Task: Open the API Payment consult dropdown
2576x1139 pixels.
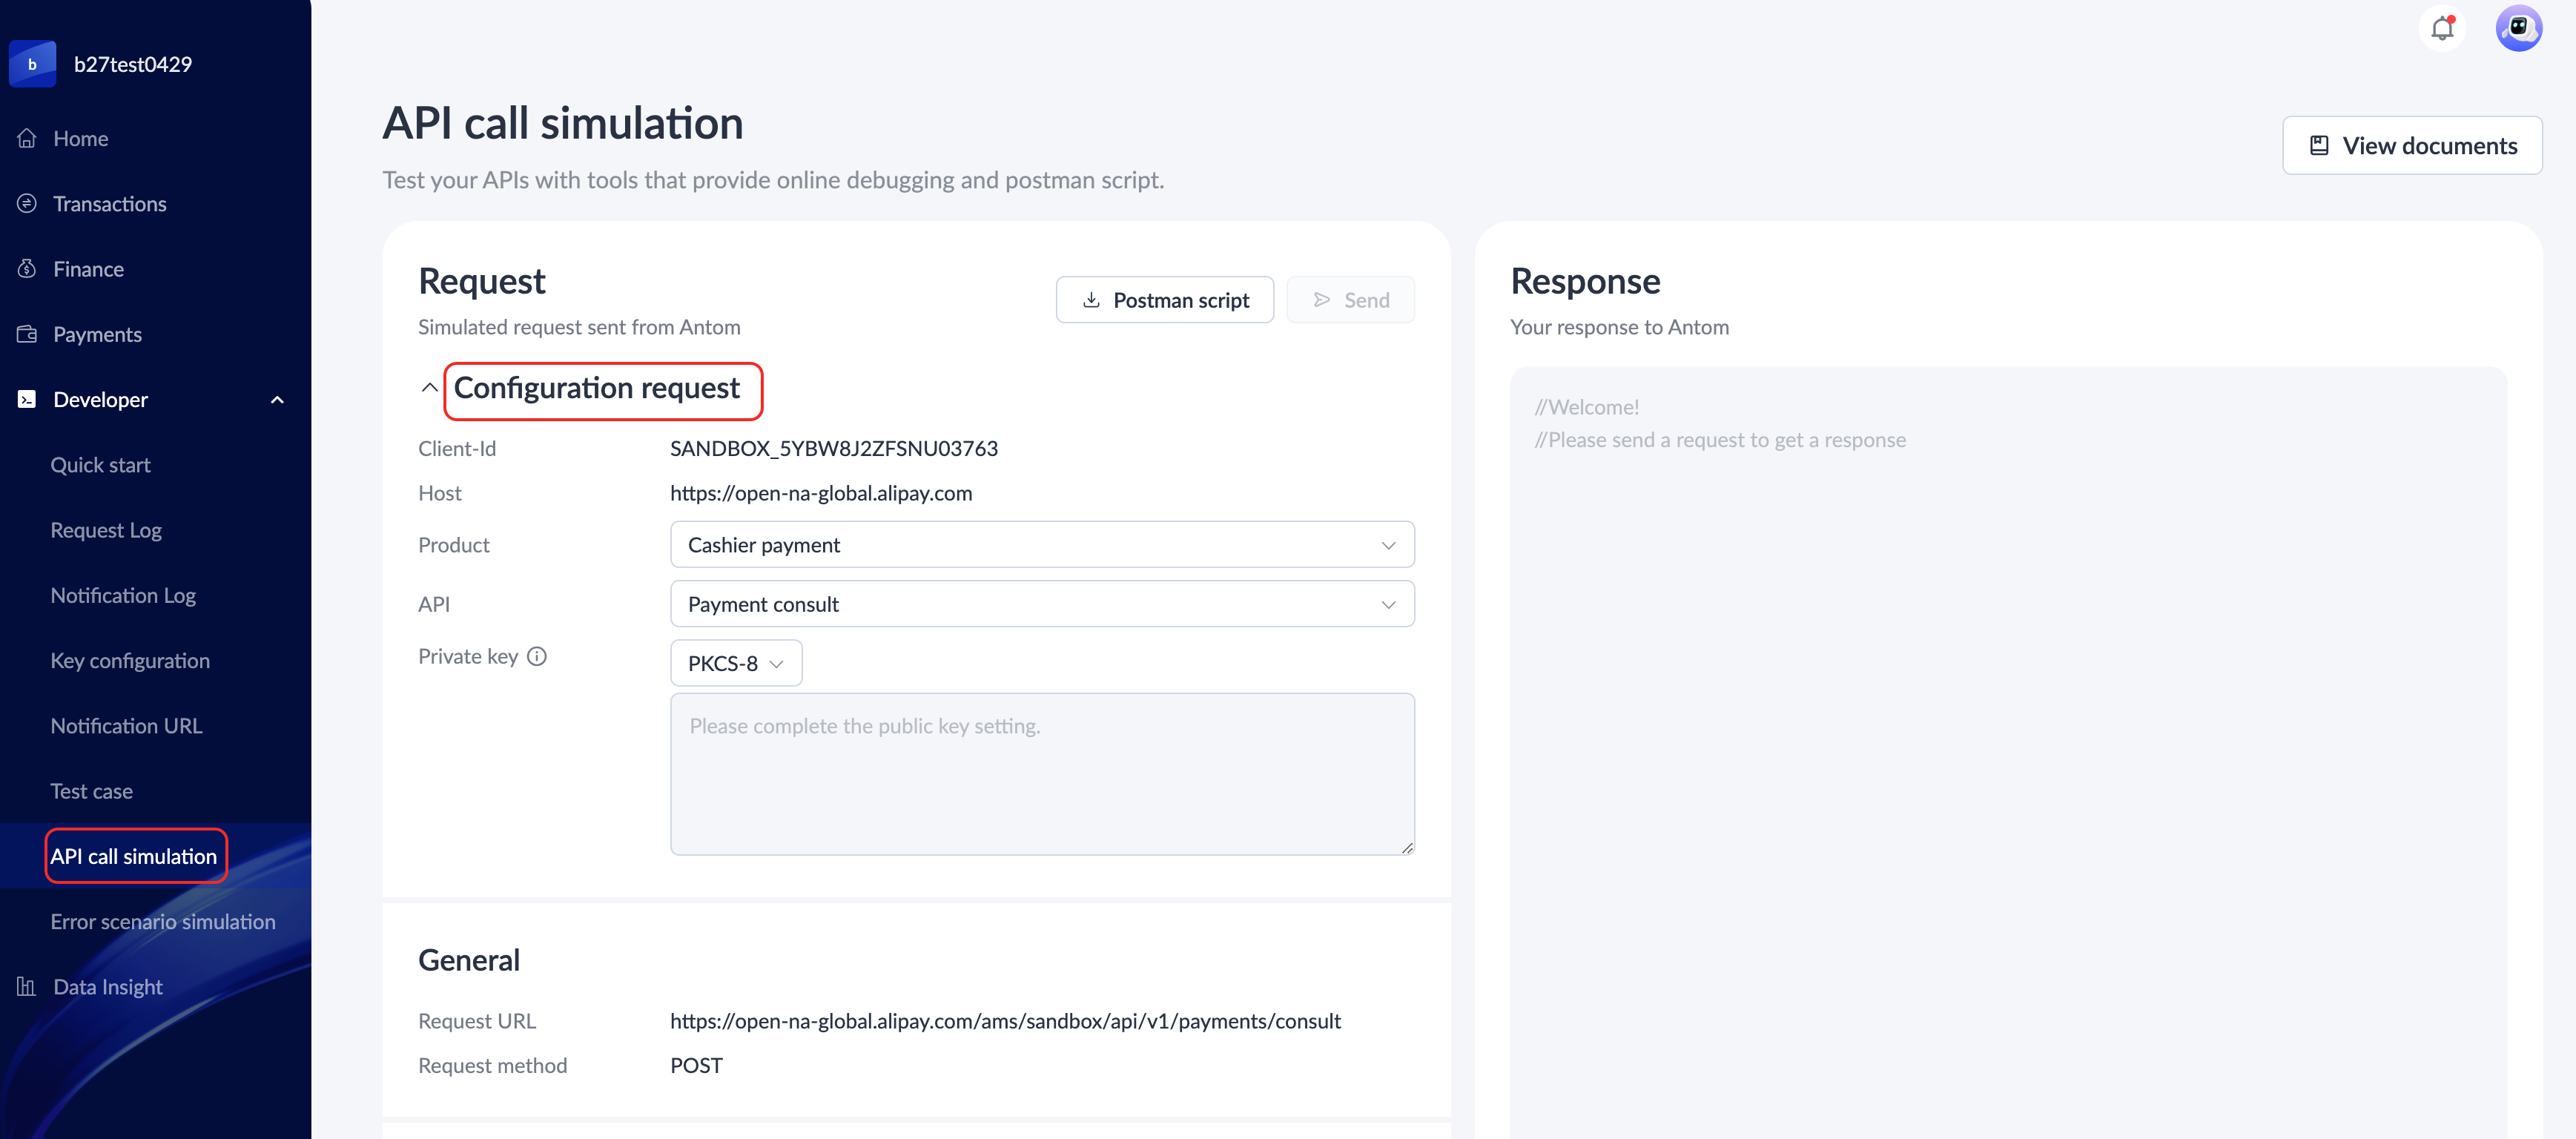Action: 1041,604
